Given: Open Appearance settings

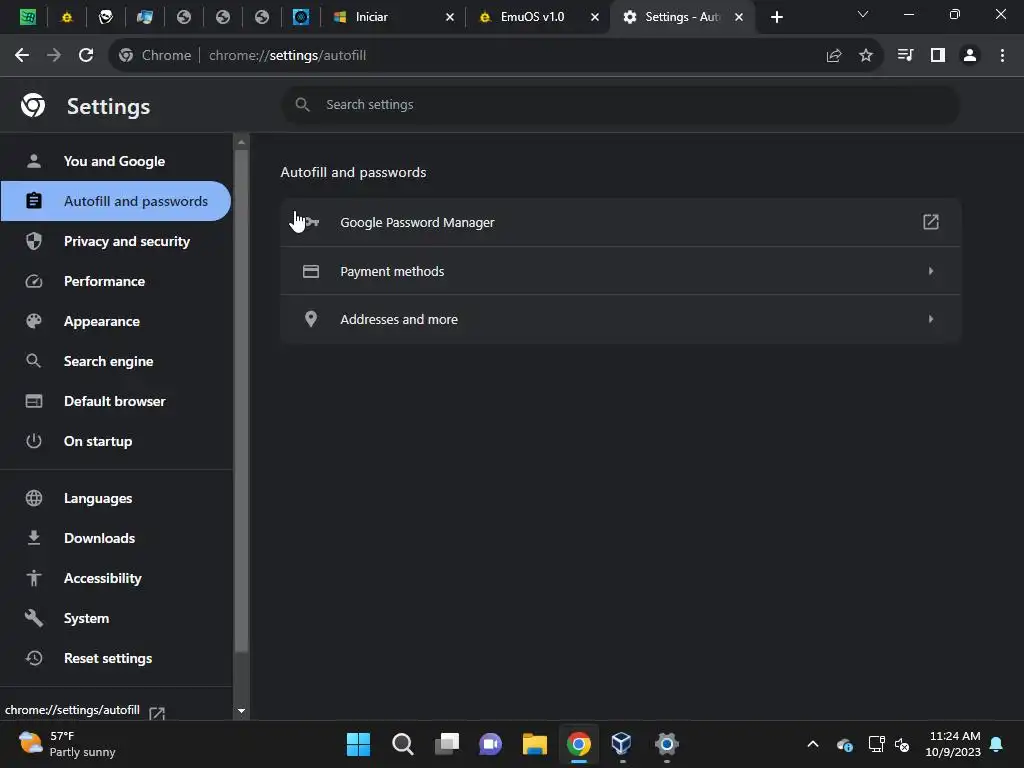Looking at the screenshot, I should point(116,321).
